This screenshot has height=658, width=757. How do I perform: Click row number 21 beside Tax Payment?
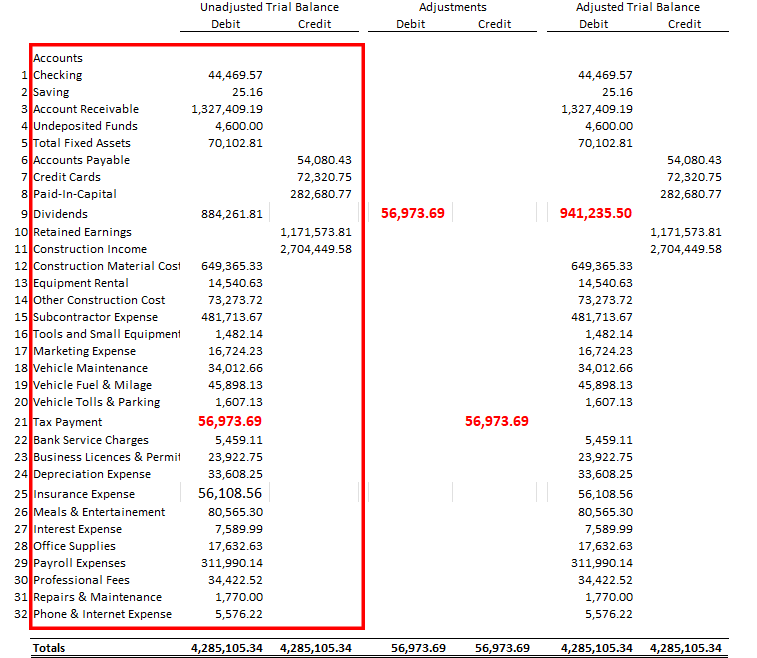point(21,422)
